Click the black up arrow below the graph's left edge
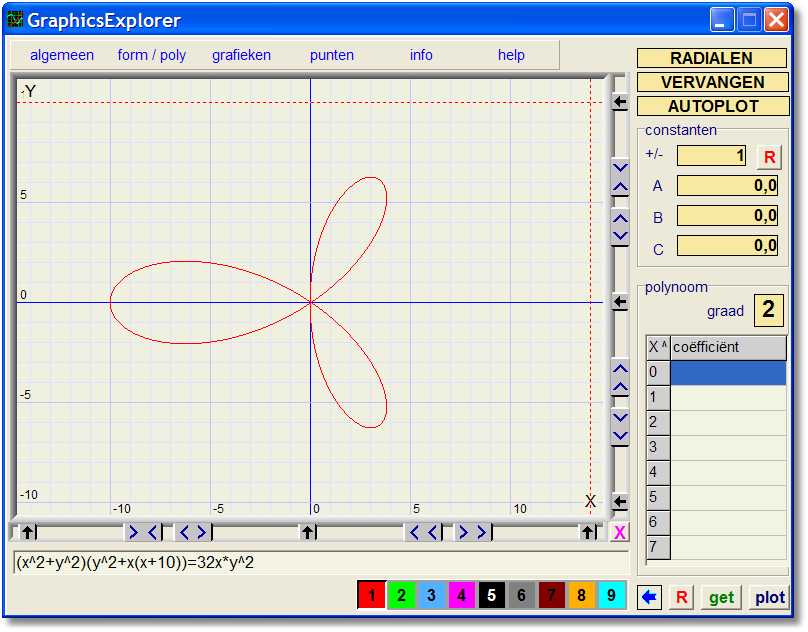Screen dimensions: 808x632 point(28,532)
